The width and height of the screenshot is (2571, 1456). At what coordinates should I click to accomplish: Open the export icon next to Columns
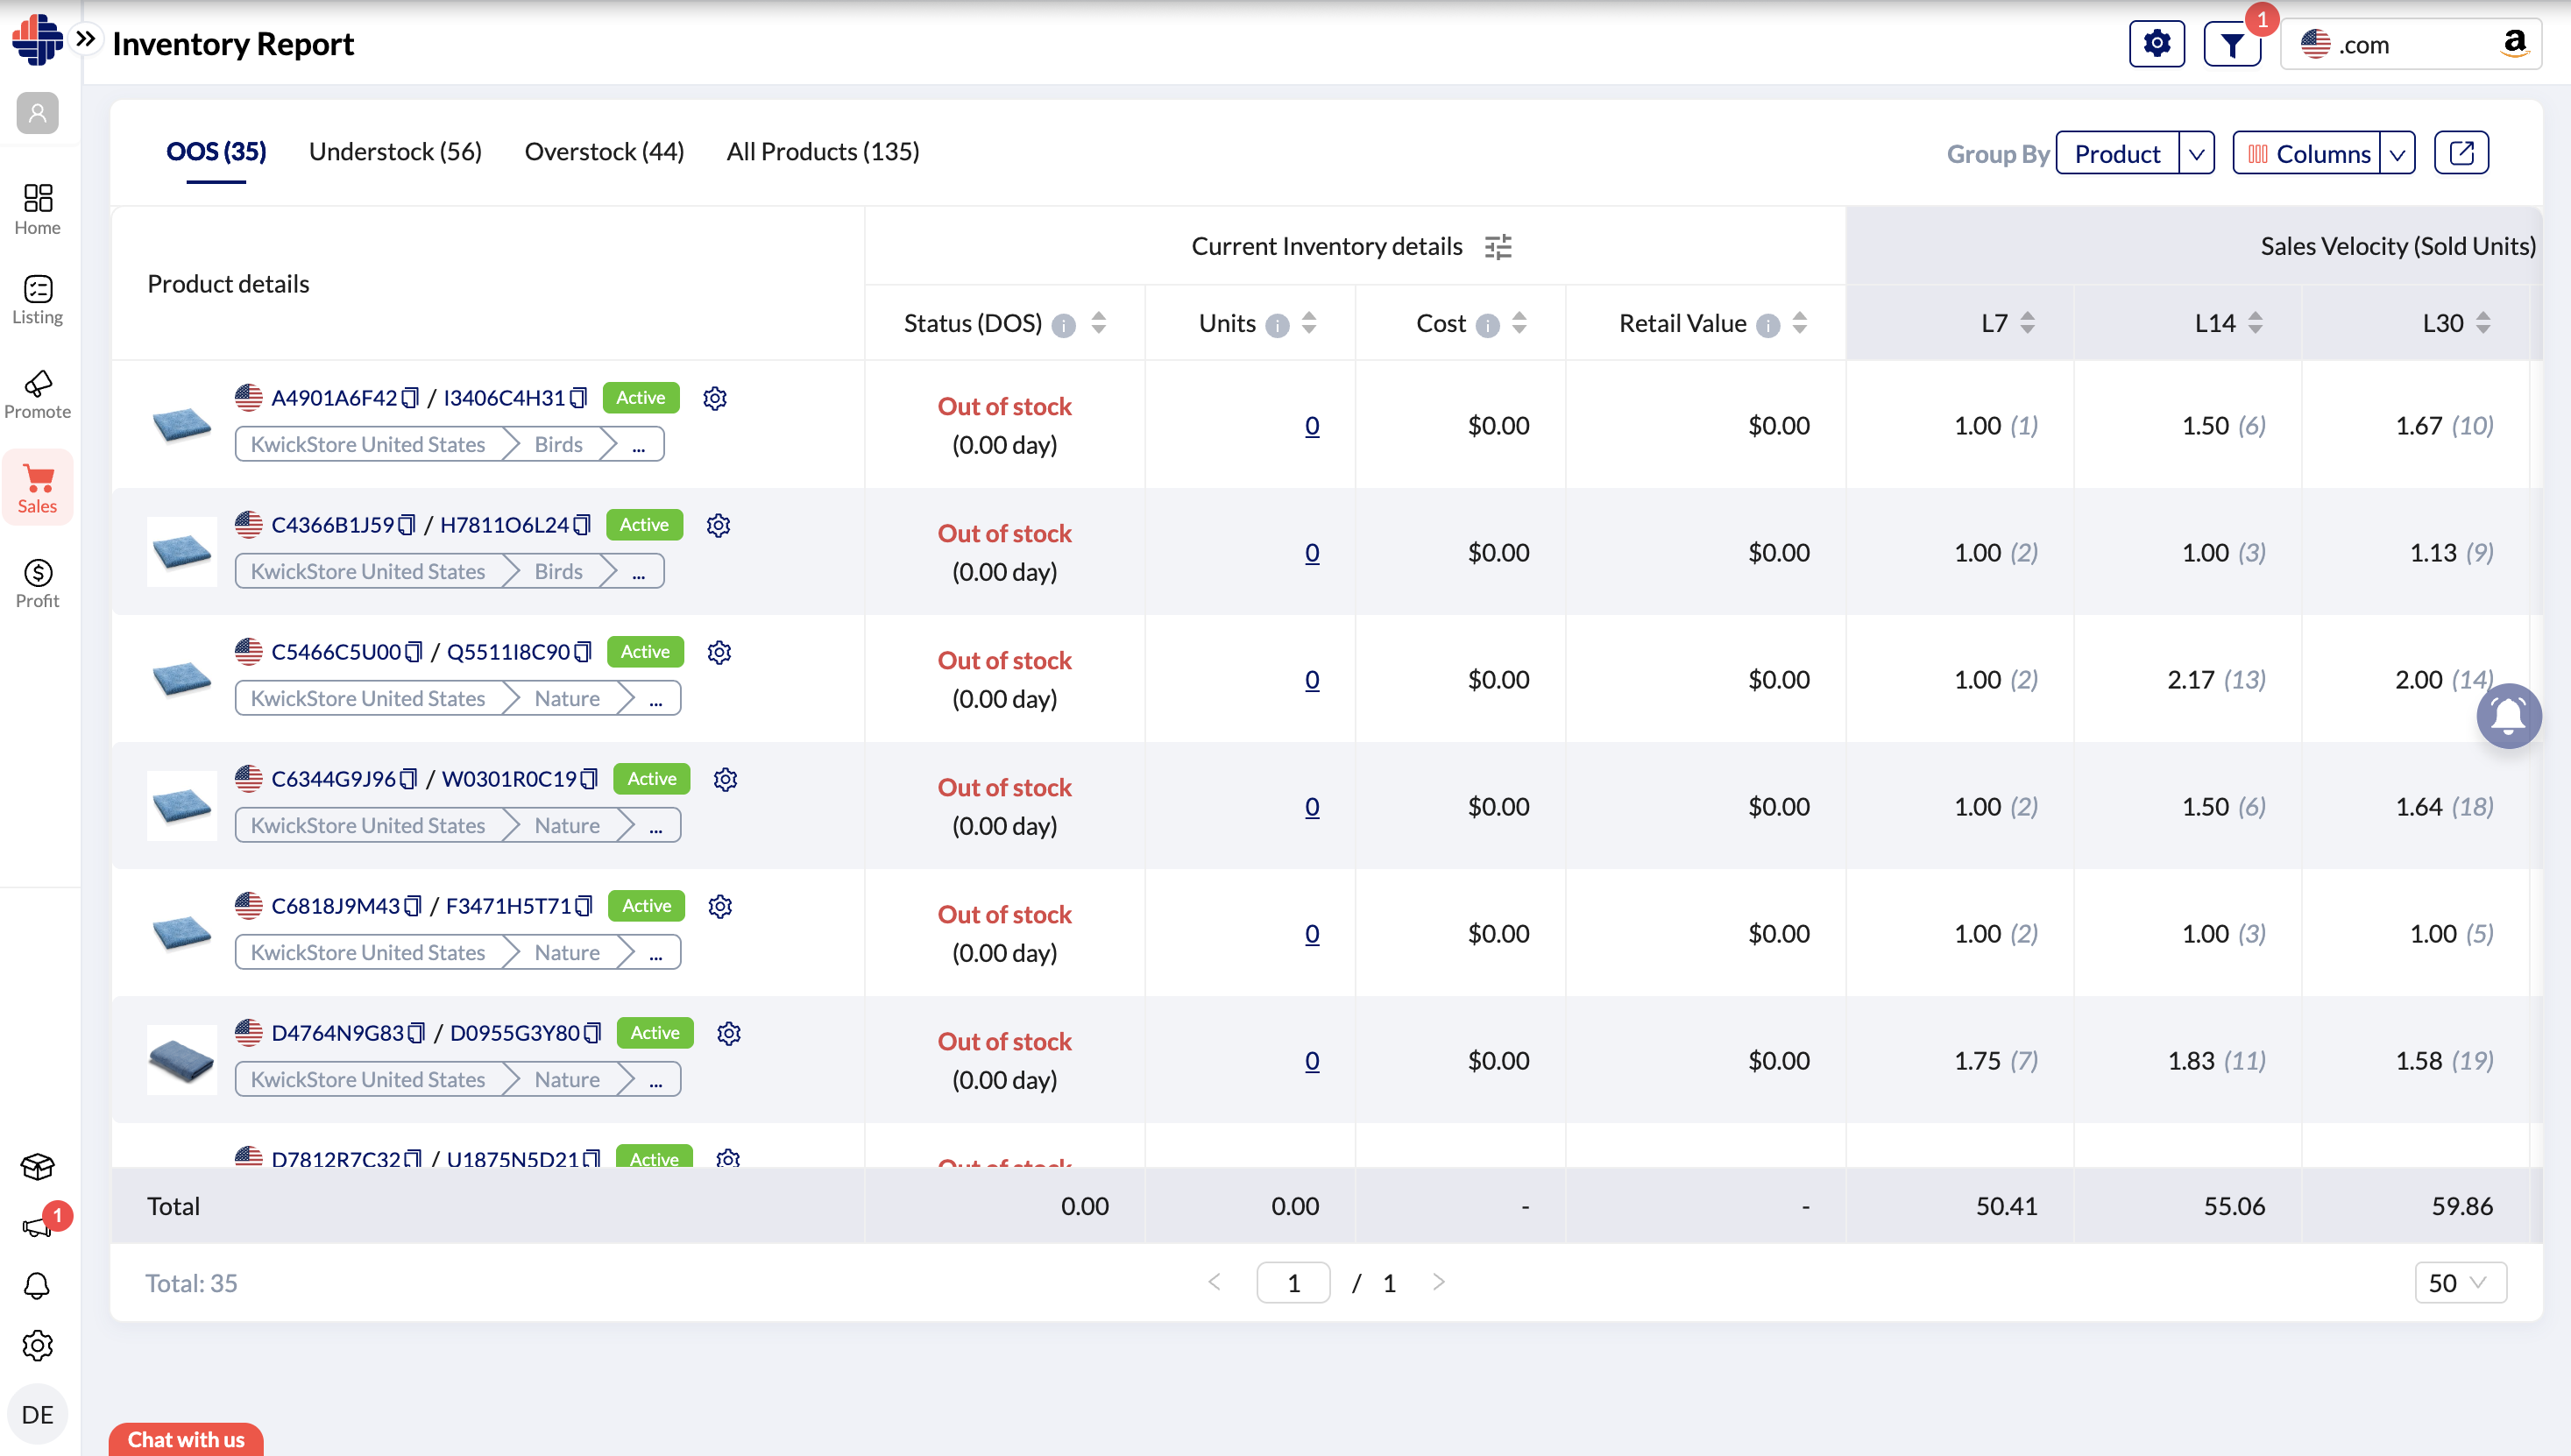pyautogui.click(x=2460, y=153)
